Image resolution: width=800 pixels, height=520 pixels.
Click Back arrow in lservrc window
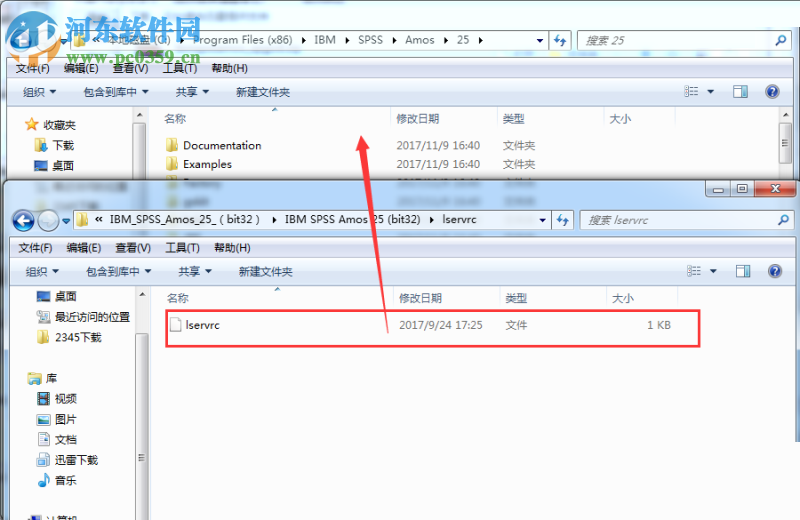tap(23, 220)
